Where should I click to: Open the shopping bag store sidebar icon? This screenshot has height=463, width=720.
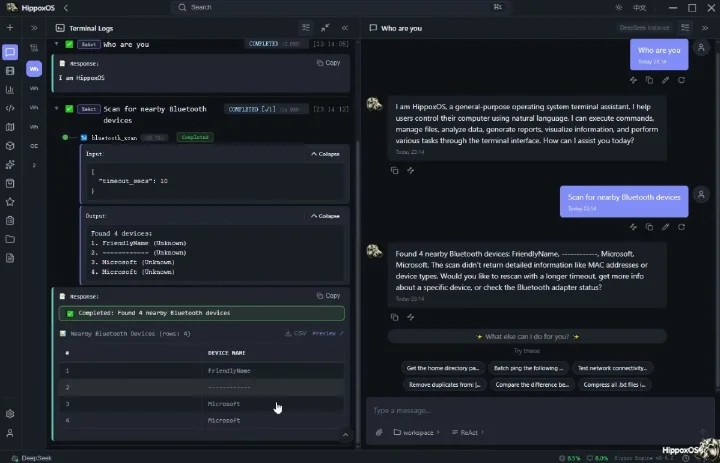click(10, 183)
